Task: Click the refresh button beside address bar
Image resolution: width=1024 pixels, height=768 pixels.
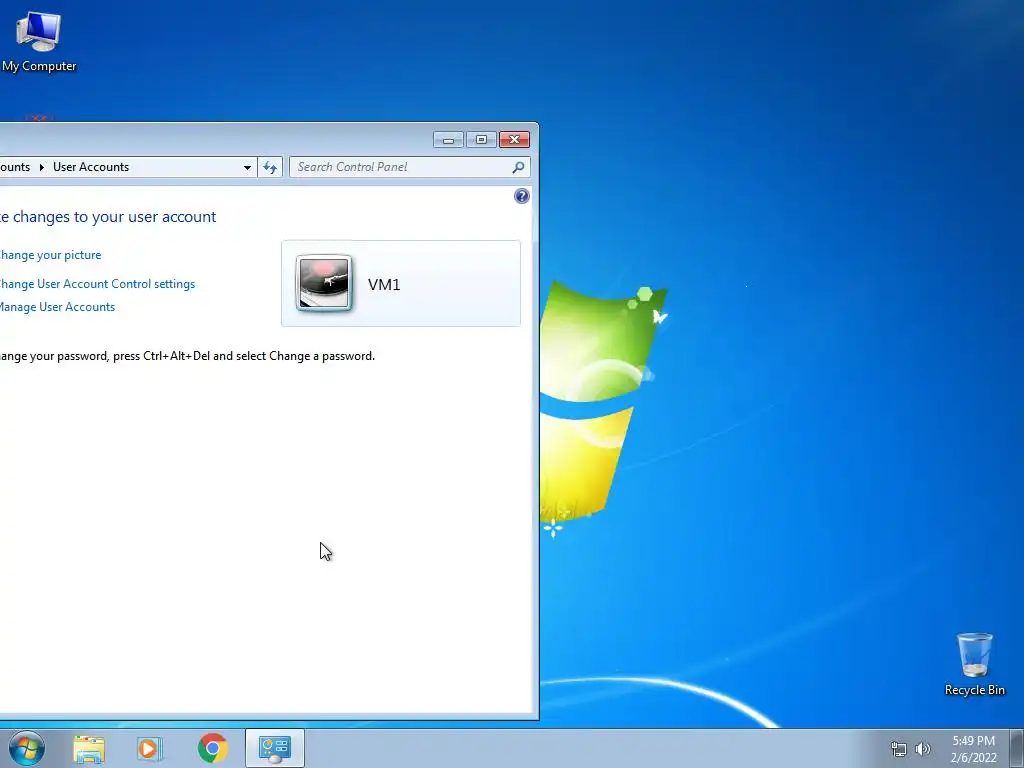Action: (270, 167)
